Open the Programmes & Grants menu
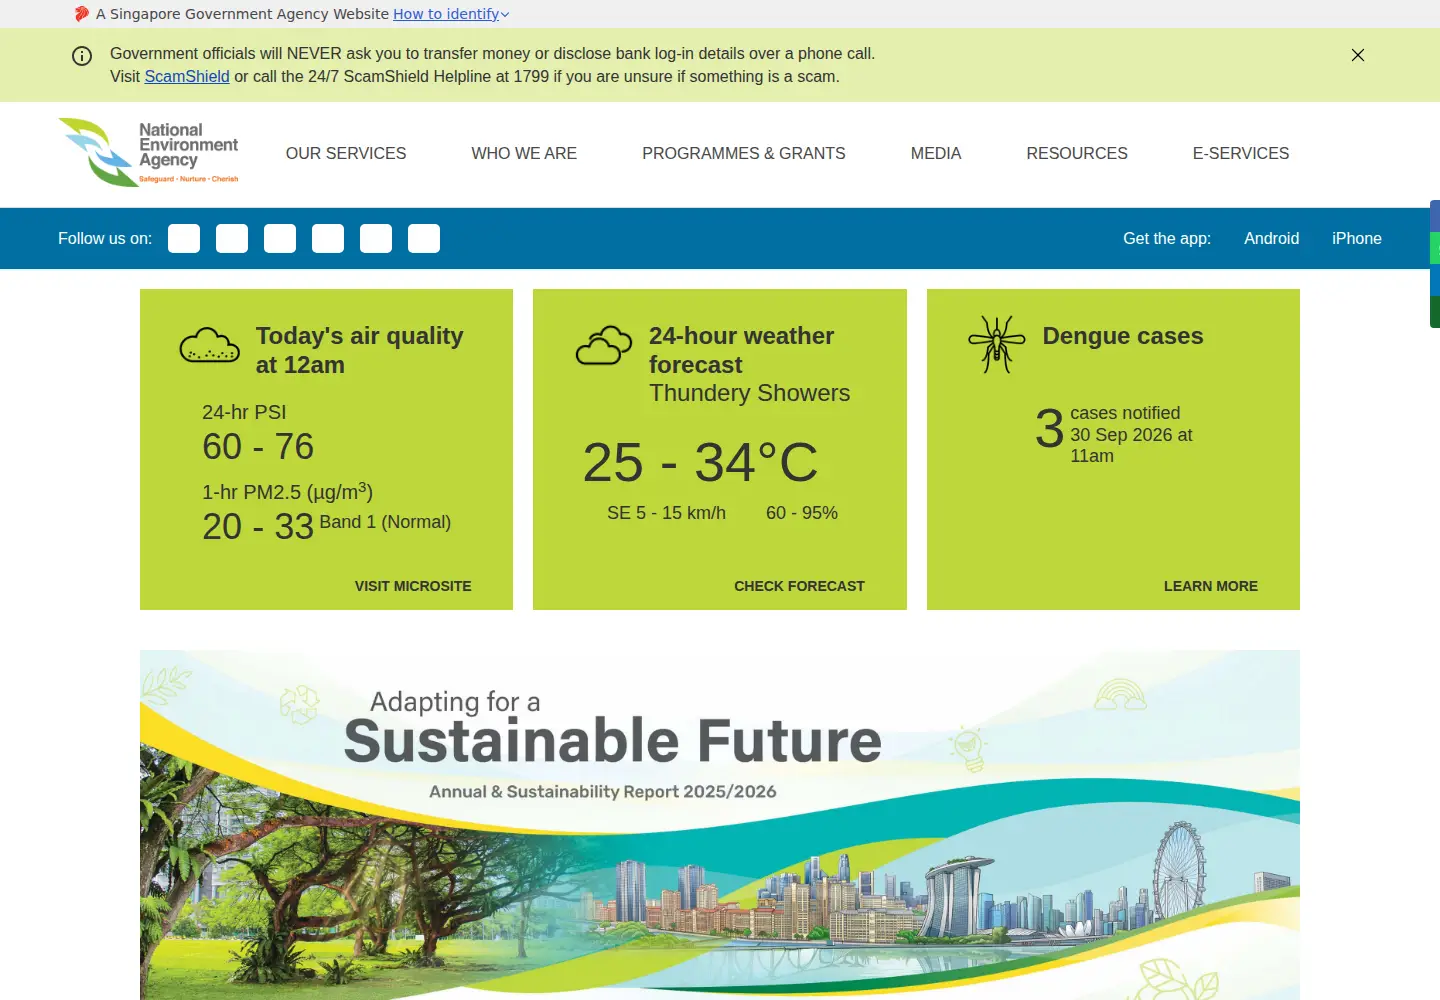The image size is (1440, 1000). click(744, 153)
